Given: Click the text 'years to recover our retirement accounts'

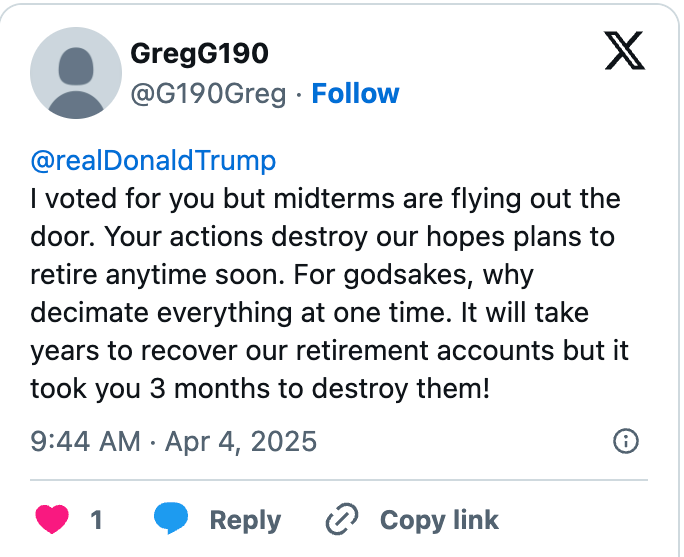Looking at the screenshot, I should click(x=292, y=351).
